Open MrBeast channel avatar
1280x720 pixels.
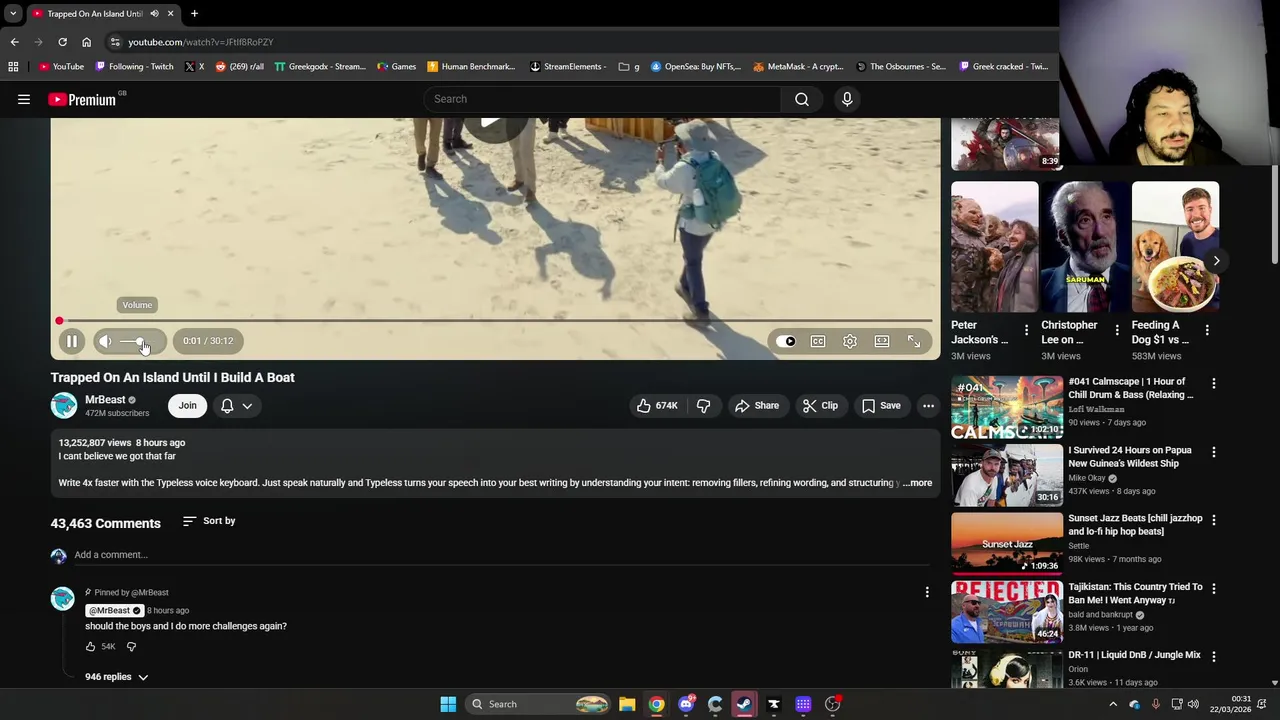pyautogui.click(x=64, y=405)
